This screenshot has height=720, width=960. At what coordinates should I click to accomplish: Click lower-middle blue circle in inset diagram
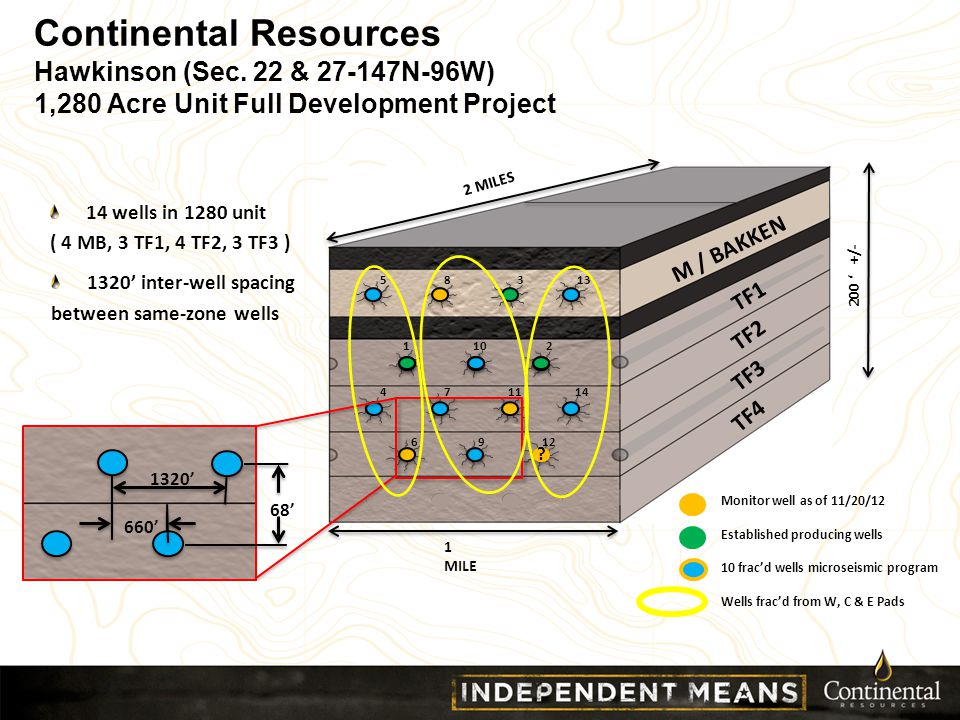(x=168, y=544)
